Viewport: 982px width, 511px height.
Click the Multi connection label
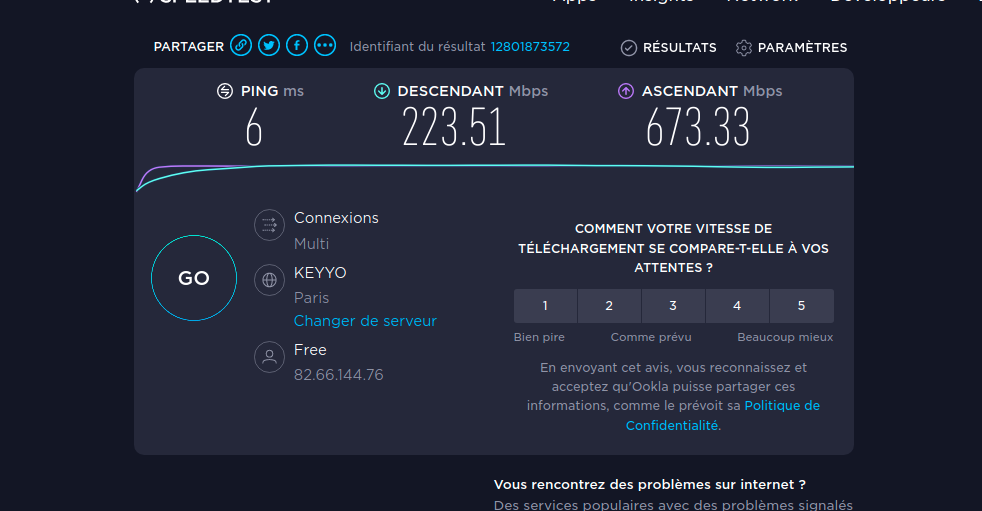click(x=311, y=244)
